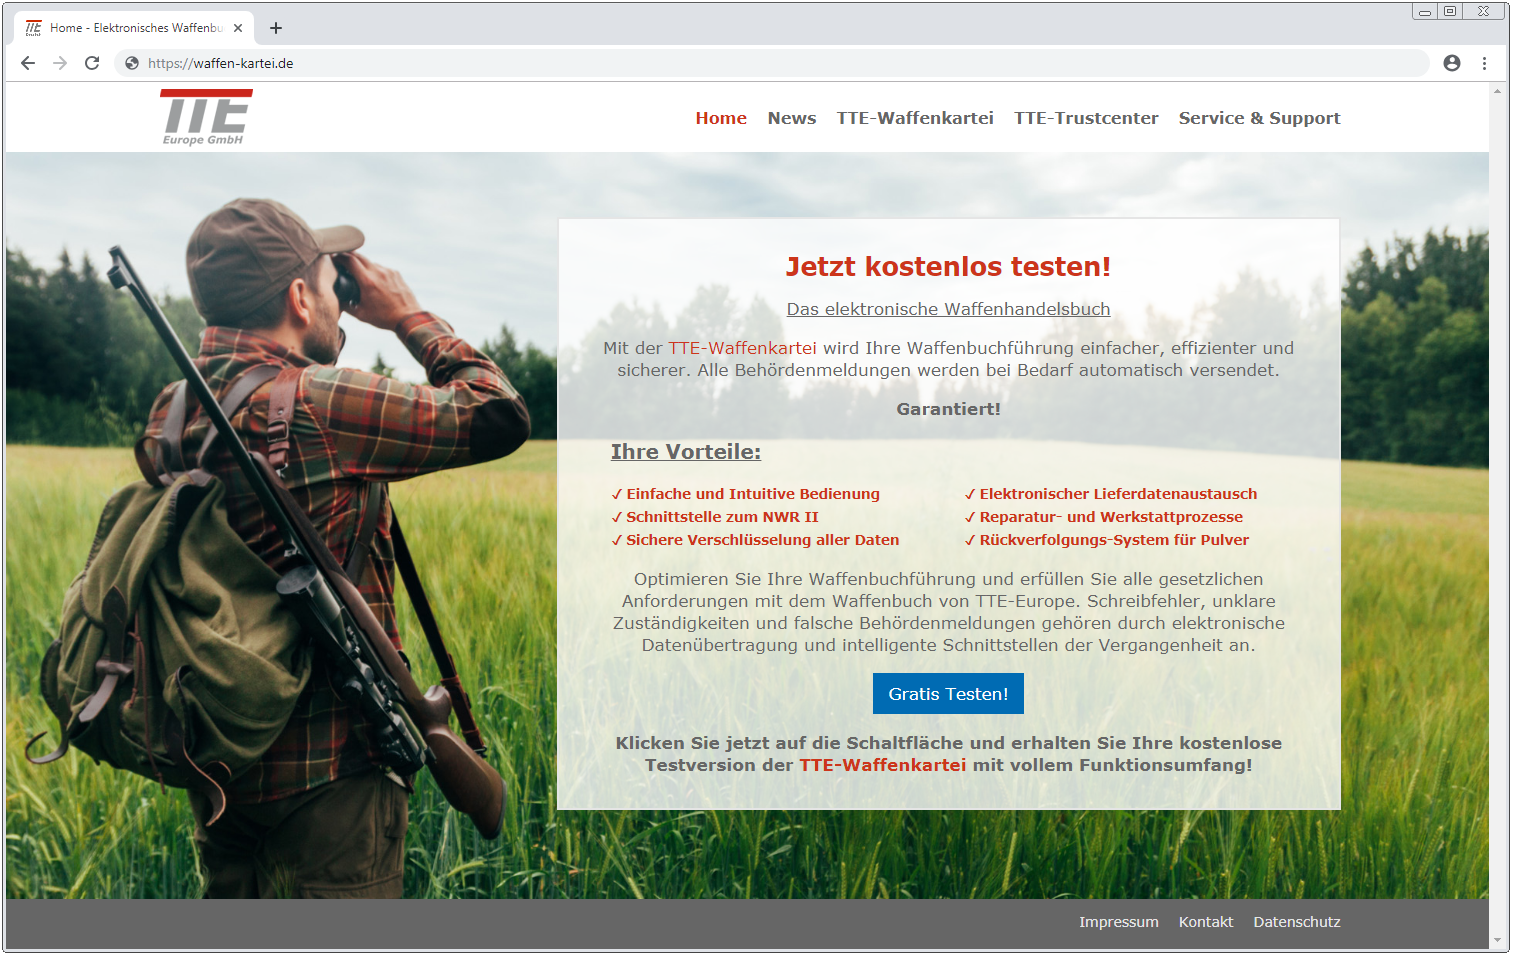The width and height of the screenshot is (1514, 955).
Task: Open the Service & Support menu item
Action: (x=1259, y=118)
